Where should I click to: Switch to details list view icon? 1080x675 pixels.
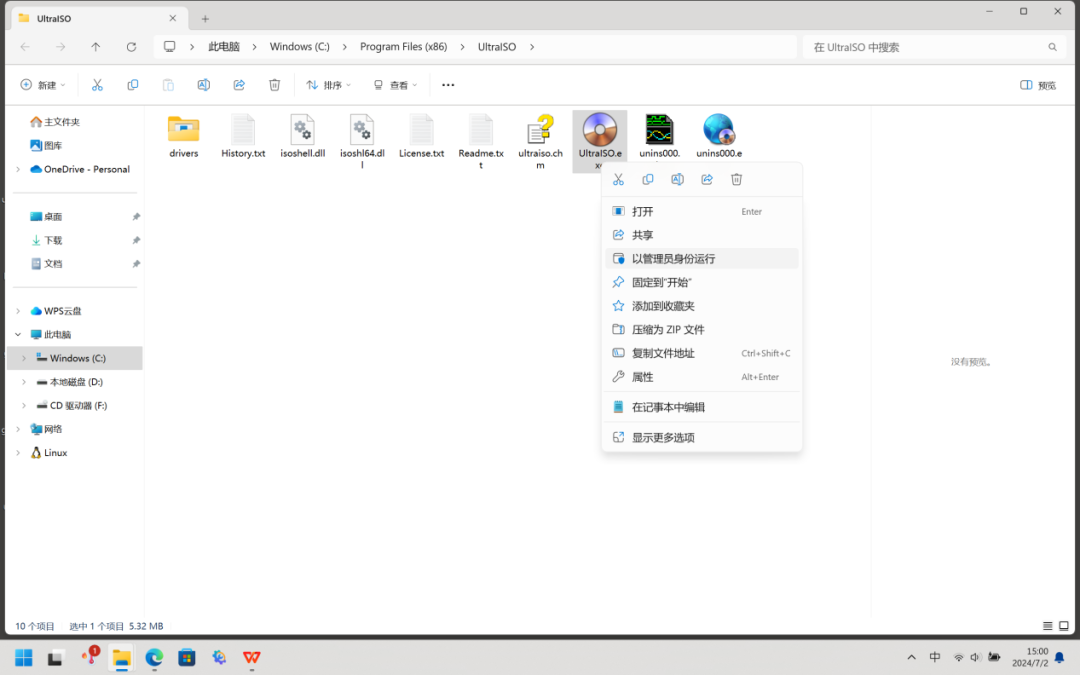1048,626
